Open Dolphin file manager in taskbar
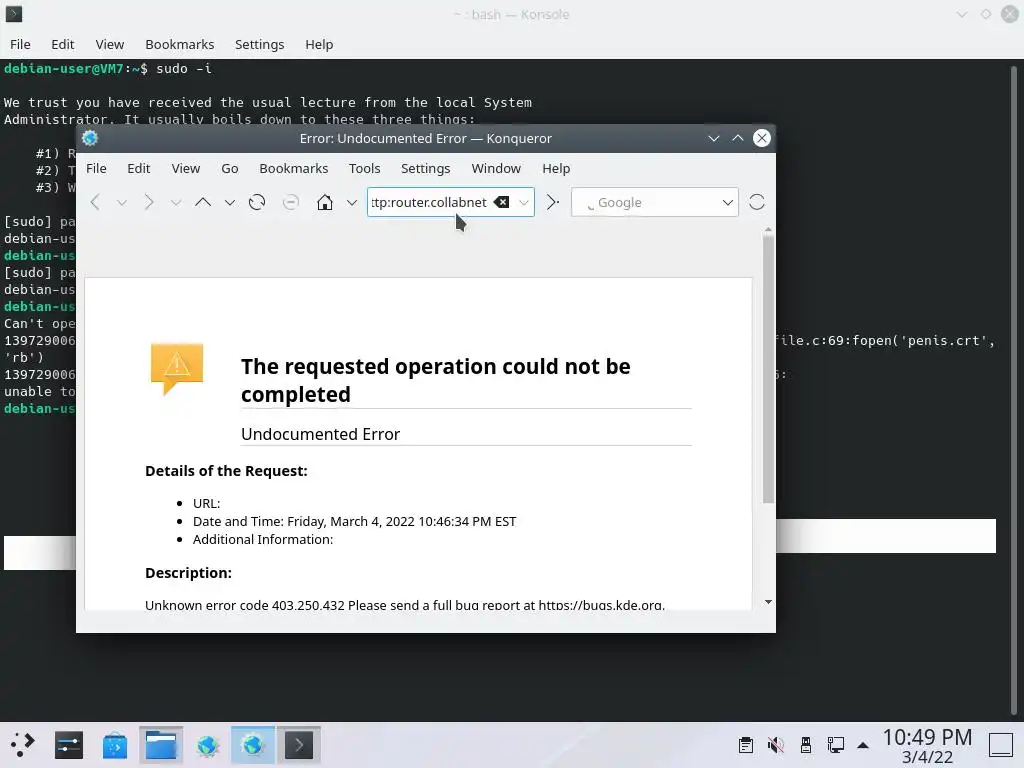 (x=161, y=744)
